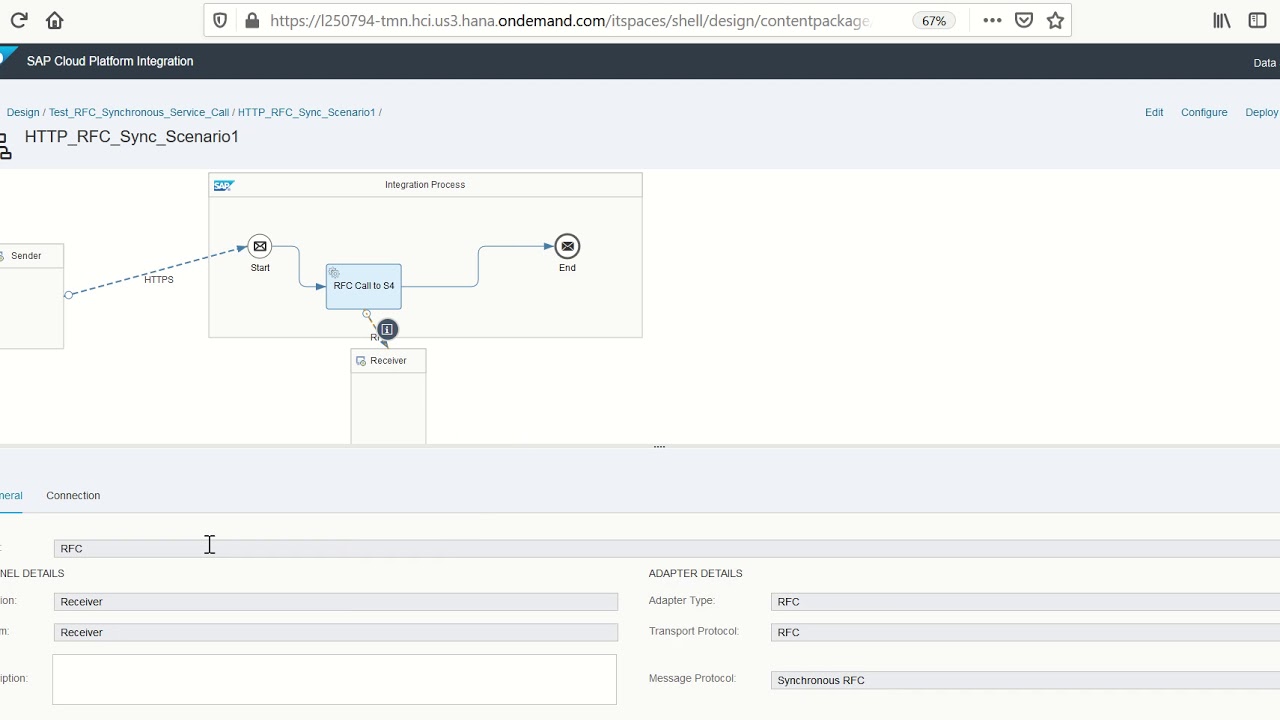Toggle the browser sidebar icon
The height and width of the screenshot is (720, 1280).
coord(1257,20)
